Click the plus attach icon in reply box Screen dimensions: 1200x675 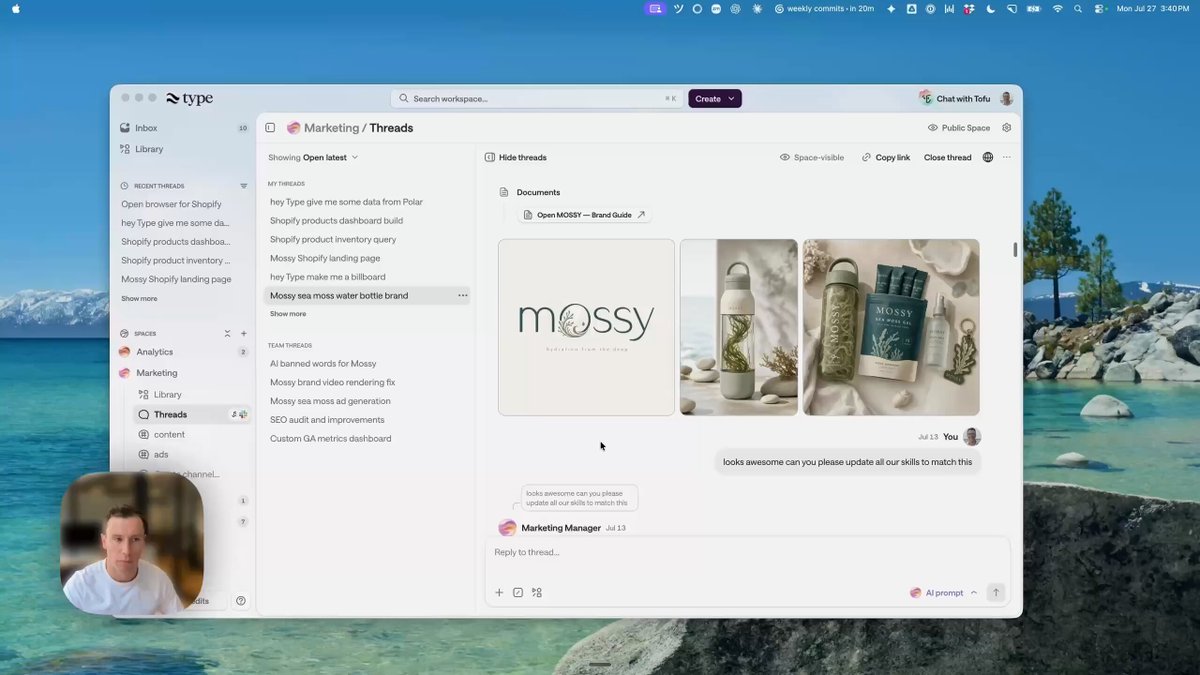pyautogui.click(x=499, y=593)
